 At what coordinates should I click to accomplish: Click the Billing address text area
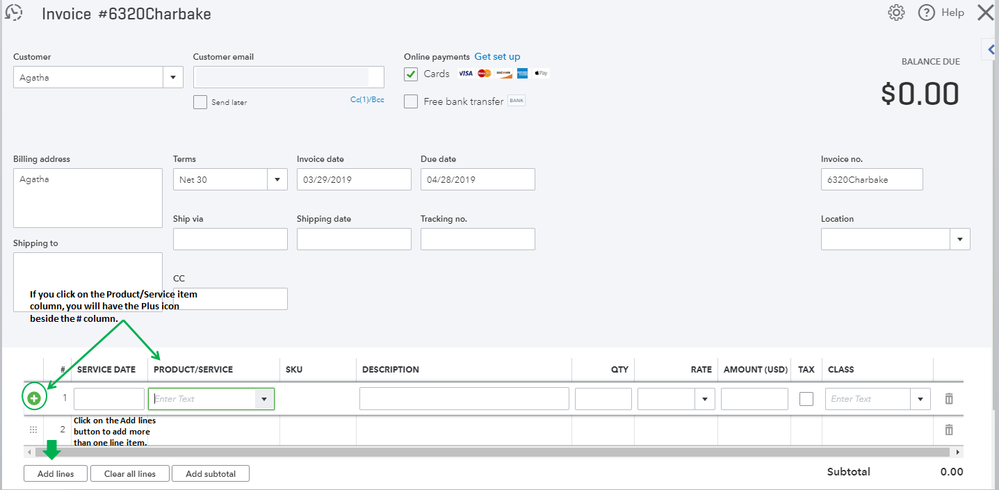(x=88, y=198)
